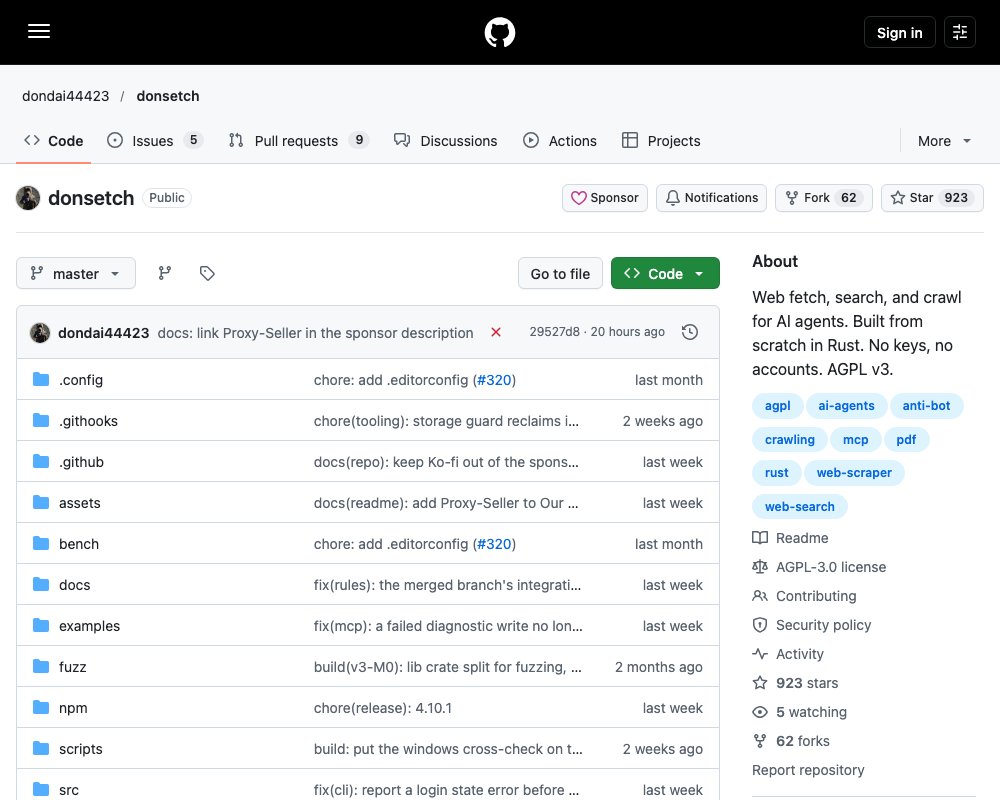Open commit 'chore(release): 4.10.1'

tap(383, 708)
